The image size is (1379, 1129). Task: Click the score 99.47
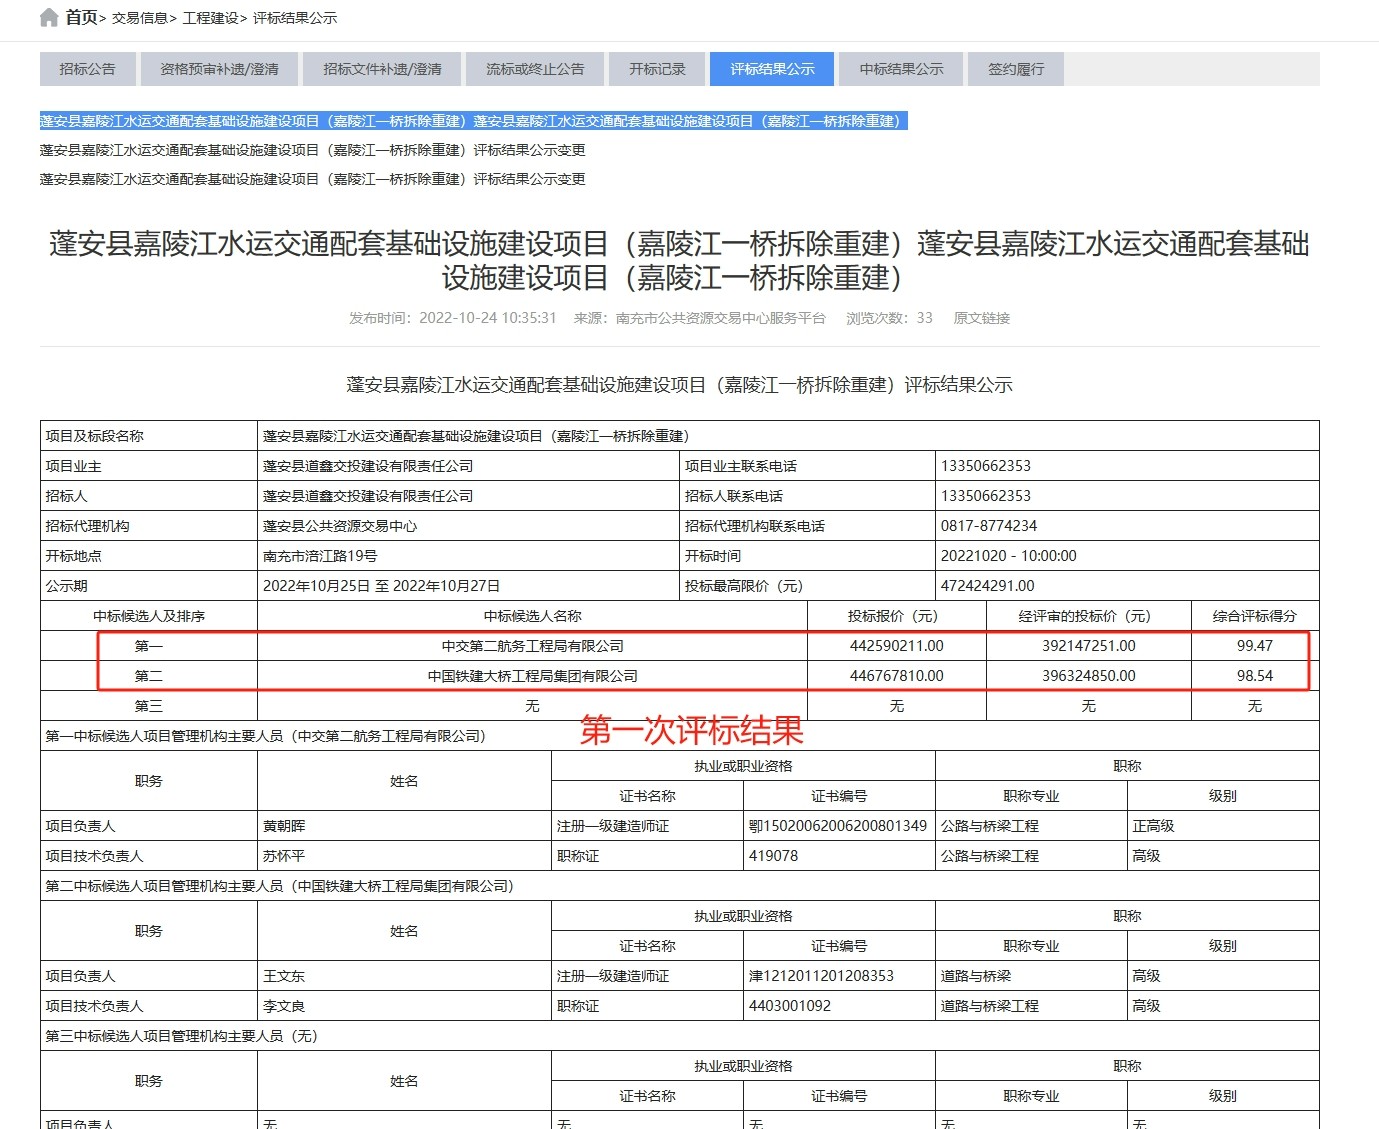click(1255, 646)
